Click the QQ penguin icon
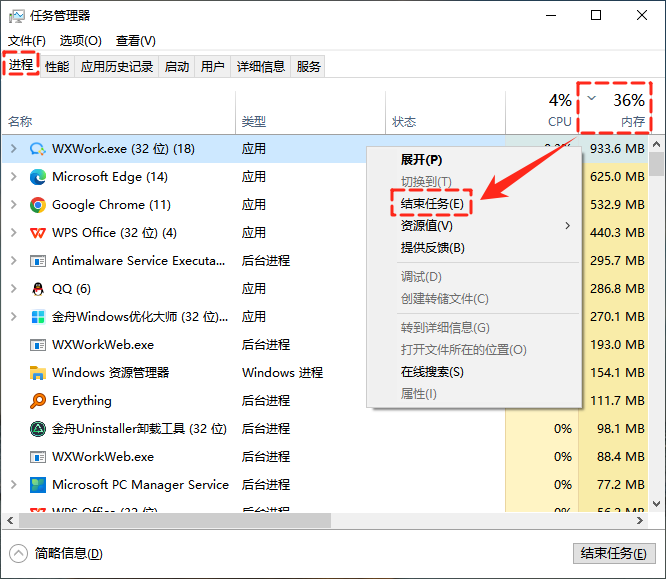Image resolution: width=666 pixels, height=579 pixels. 38,289
